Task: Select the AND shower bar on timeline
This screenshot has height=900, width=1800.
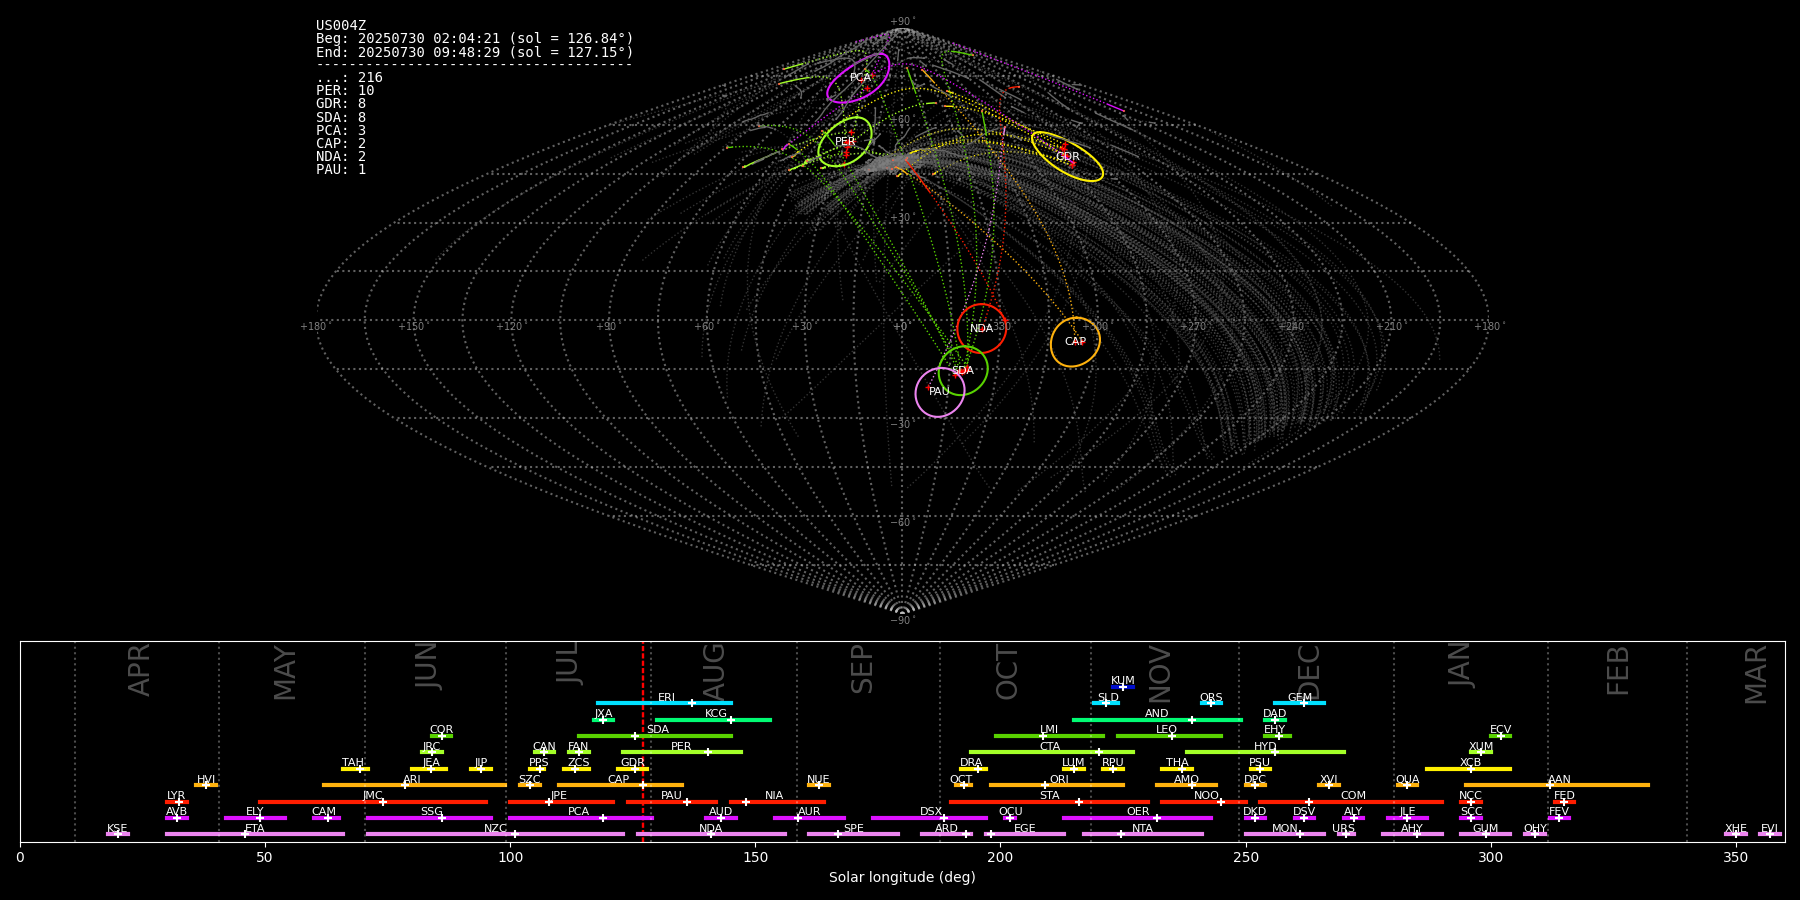Action: point(1157,720)
